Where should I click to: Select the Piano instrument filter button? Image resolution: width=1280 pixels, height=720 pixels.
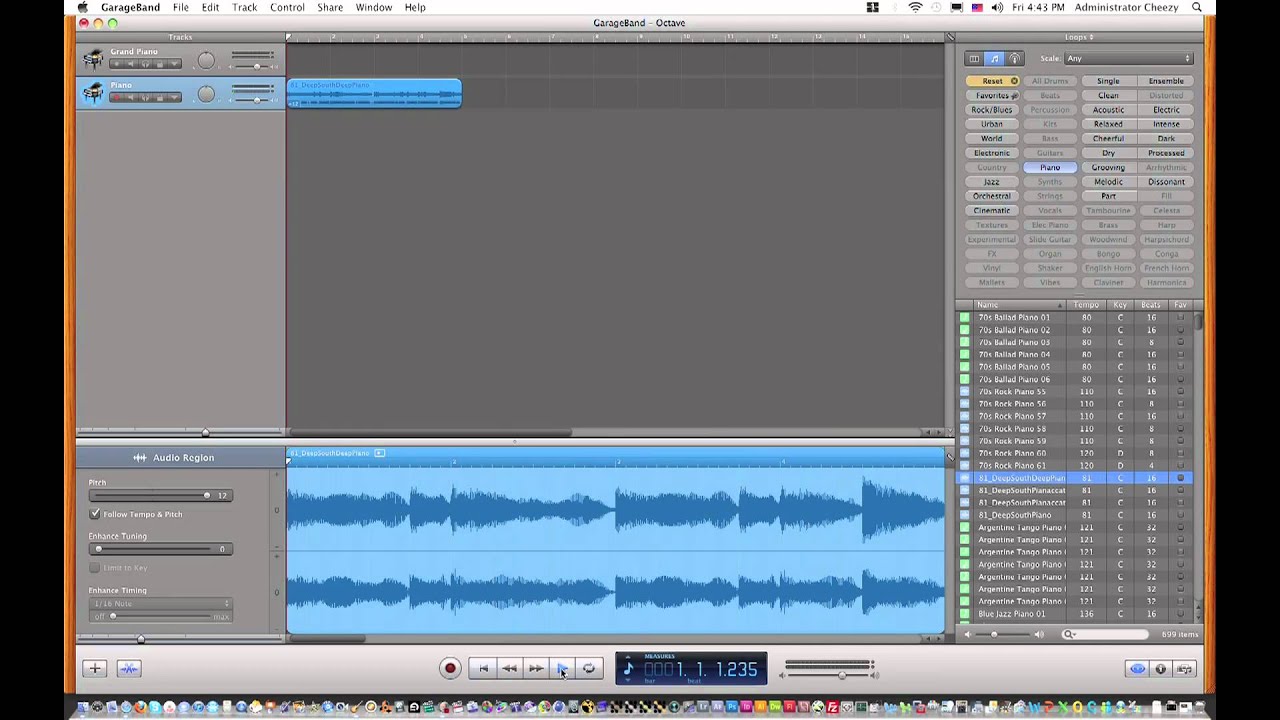tap(1050, 168)
